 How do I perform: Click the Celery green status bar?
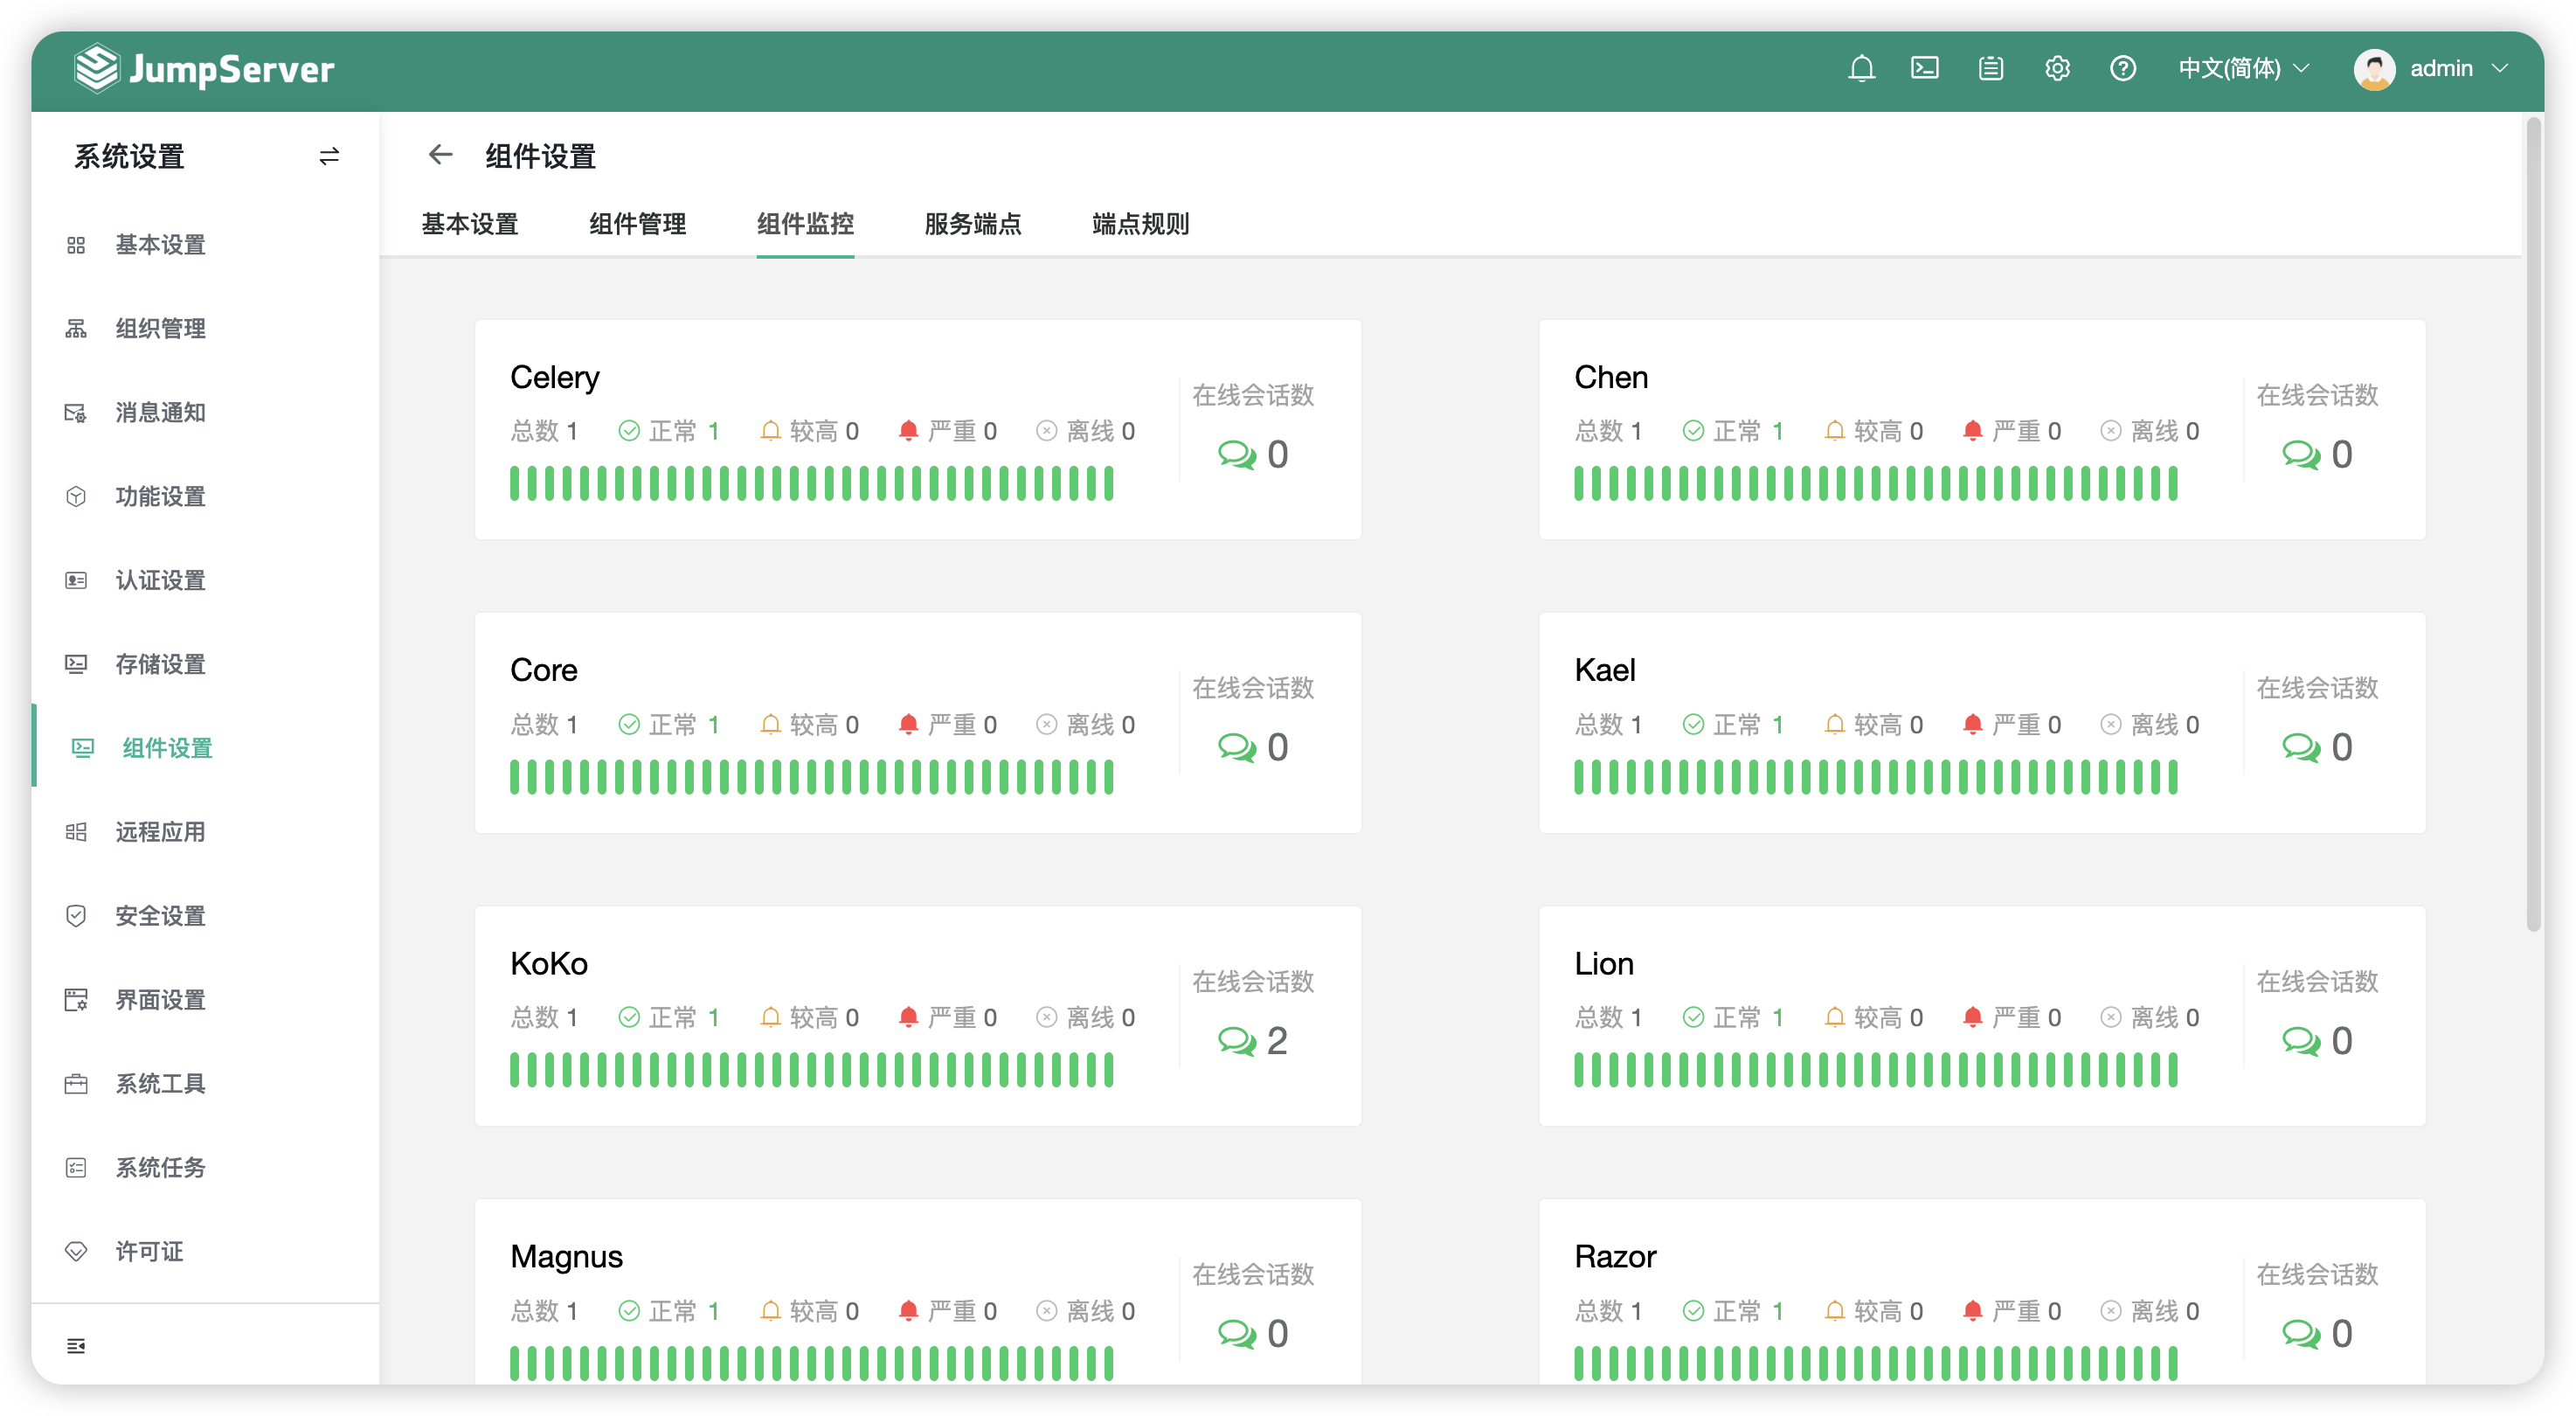811,484
